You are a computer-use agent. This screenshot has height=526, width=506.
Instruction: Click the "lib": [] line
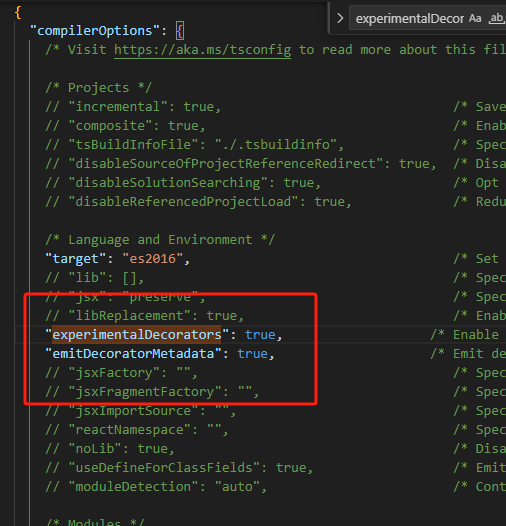(95, 278)
